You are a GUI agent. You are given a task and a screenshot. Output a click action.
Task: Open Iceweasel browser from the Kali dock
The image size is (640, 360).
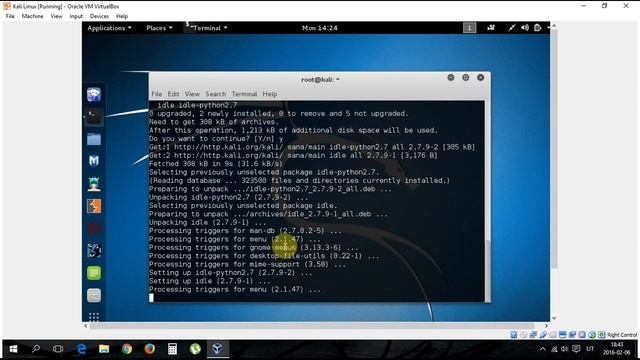(x=94, y=95)
